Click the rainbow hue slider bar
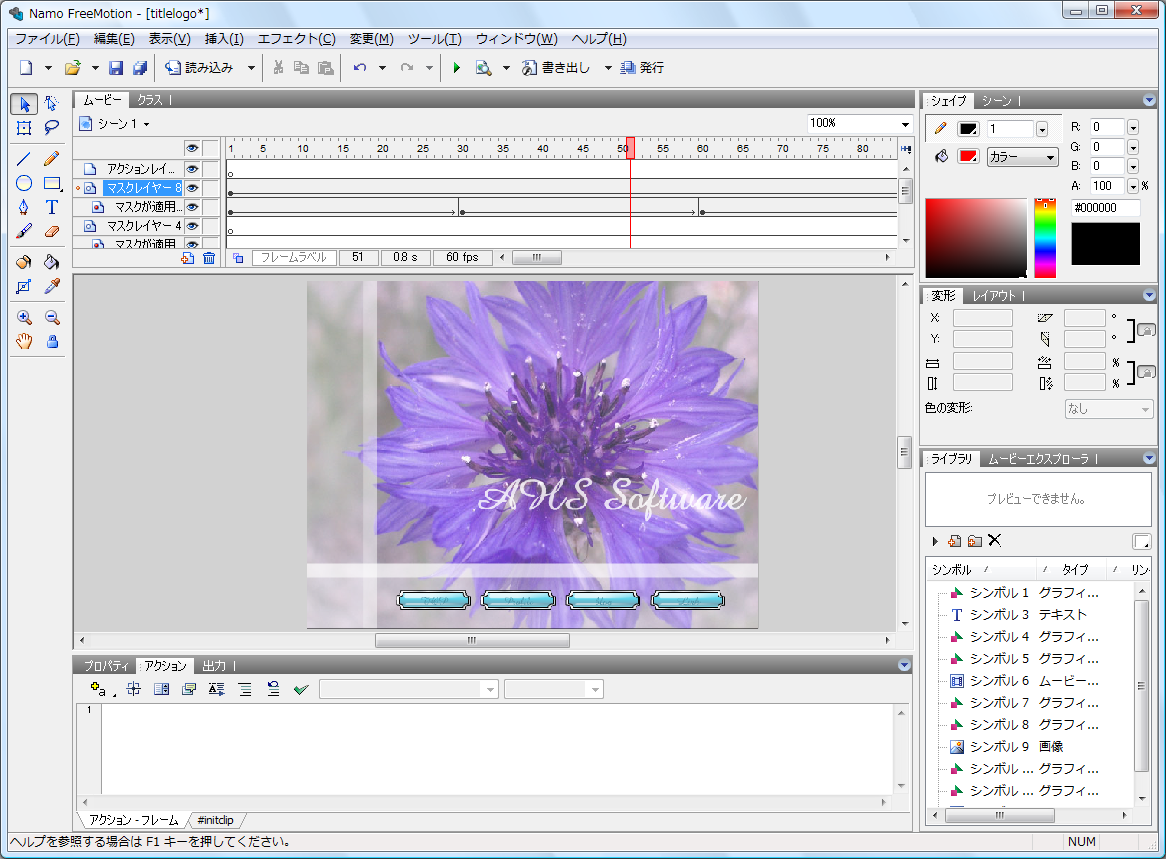Viewport: 1166px width, 859px height. click(1045, 238)
